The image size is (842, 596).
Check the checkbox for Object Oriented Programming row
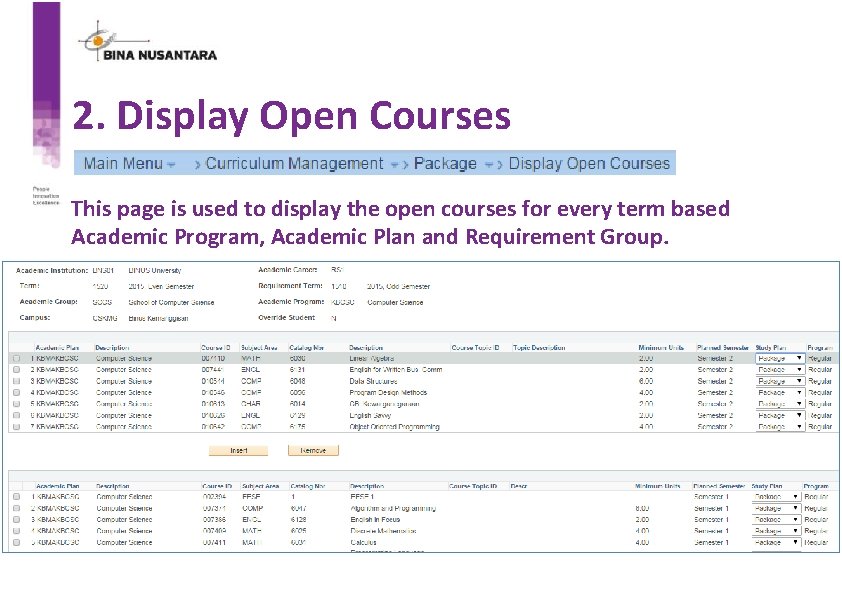tap(17, 426)
